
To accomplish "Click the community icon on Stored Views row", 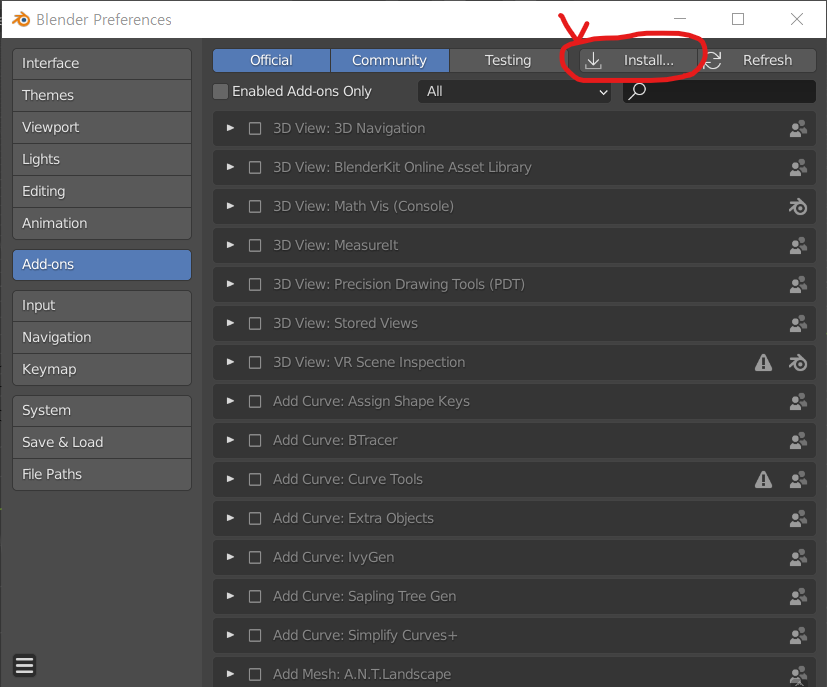I will tap(798, 324).
